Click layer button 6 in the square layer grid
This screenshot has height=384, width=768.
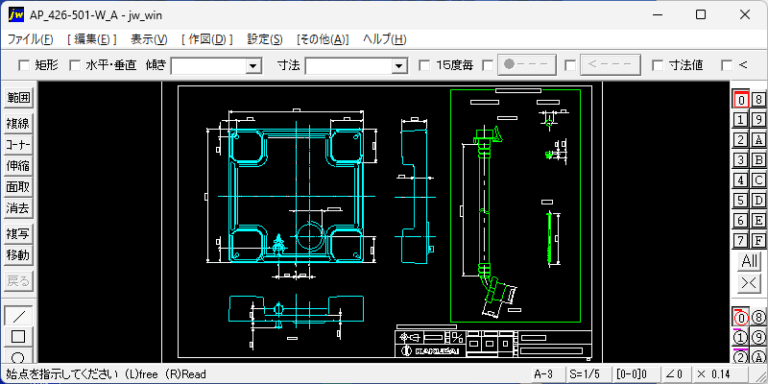tap(741, 220)
